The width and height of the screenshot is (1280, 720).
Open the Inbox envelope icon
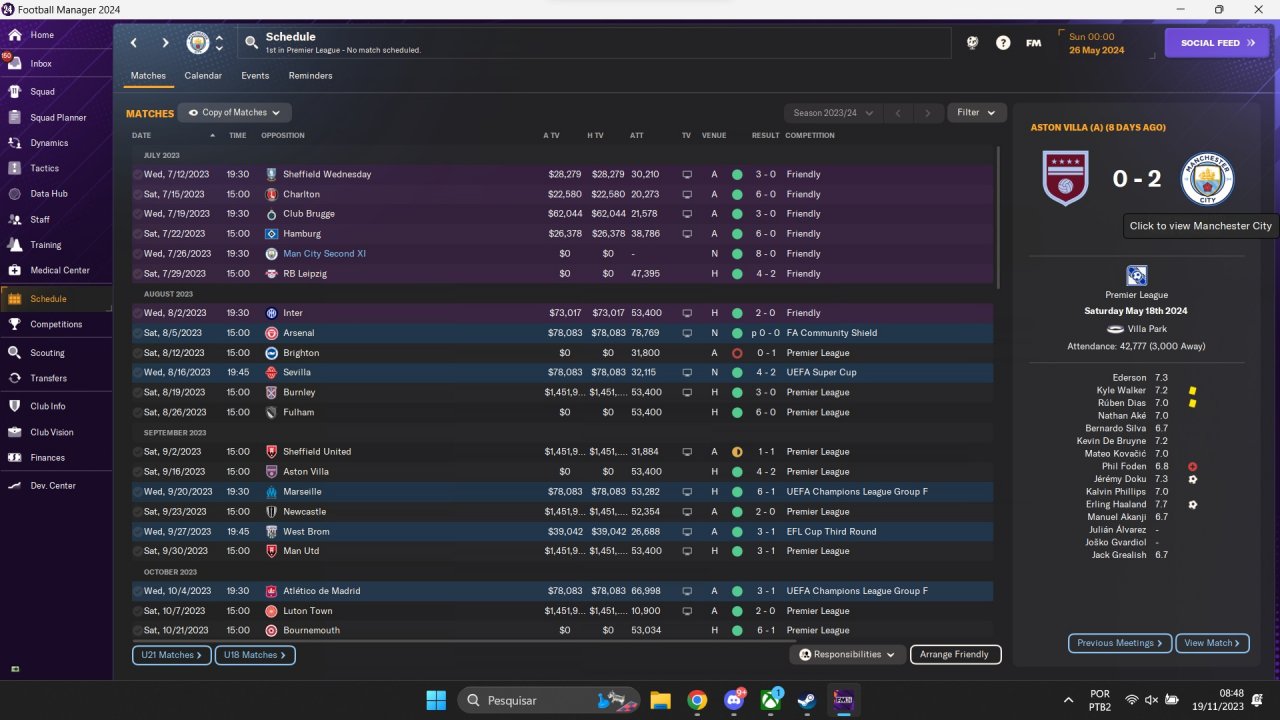(14, 63)
